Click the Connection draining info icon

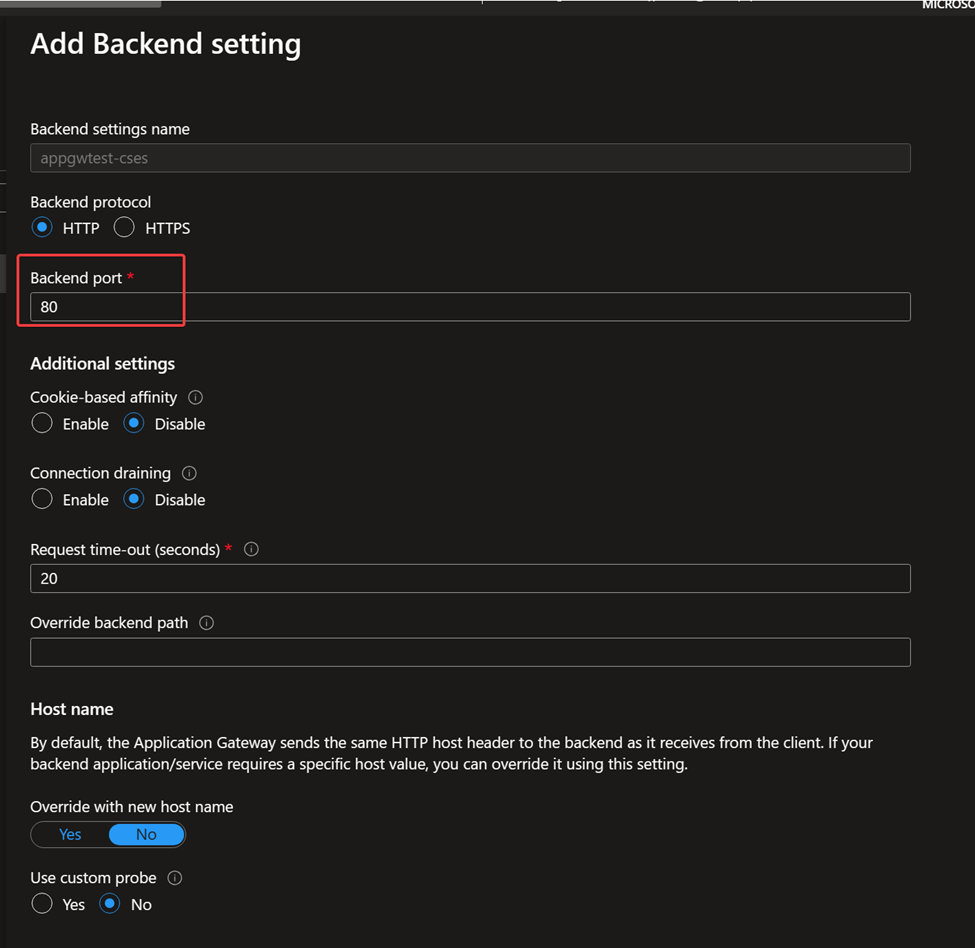189,474
